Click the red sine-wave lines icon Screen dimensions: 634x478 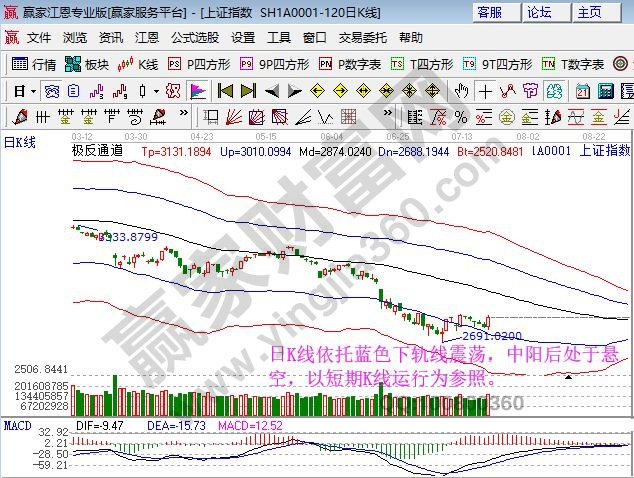[x=576, y=117]
